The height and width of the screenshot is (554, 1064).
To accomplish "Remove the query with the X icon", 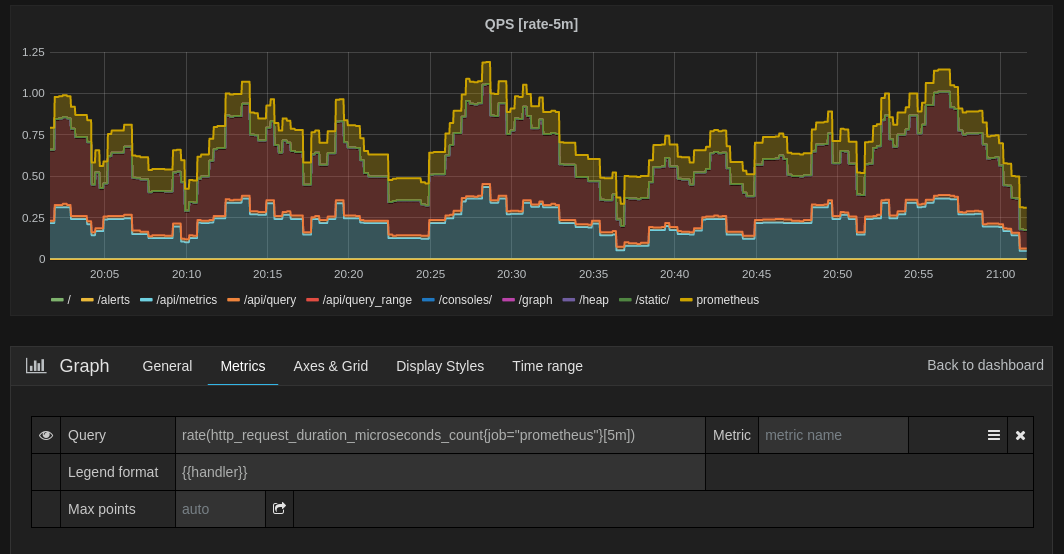I will (1020, 435).
